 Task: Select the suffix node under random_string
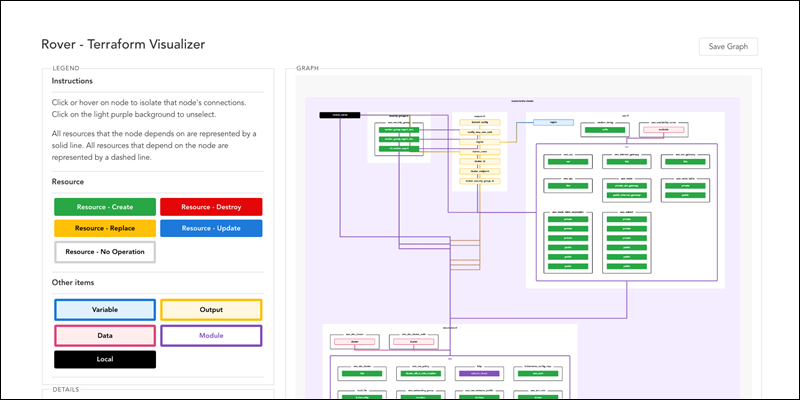click(x=605, y=130)
